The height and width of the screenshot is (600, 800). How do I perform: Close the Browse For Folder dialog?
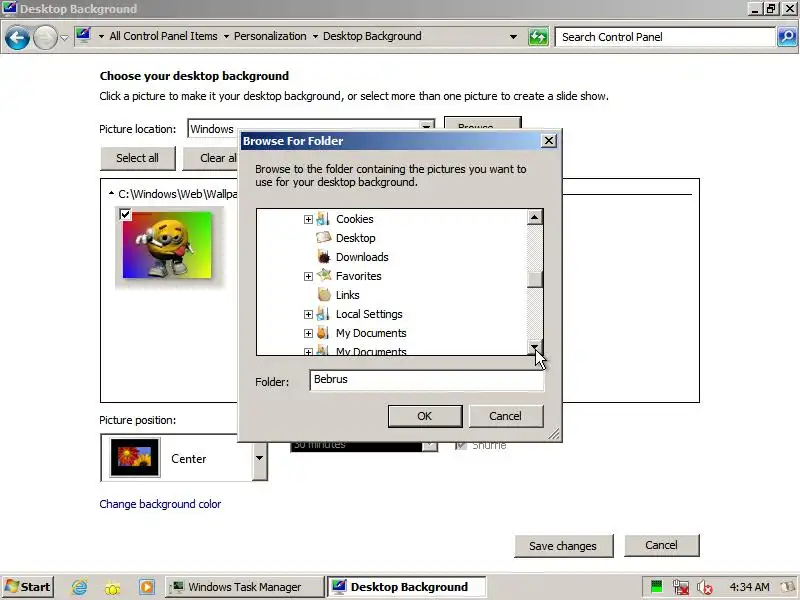[548, 141]
